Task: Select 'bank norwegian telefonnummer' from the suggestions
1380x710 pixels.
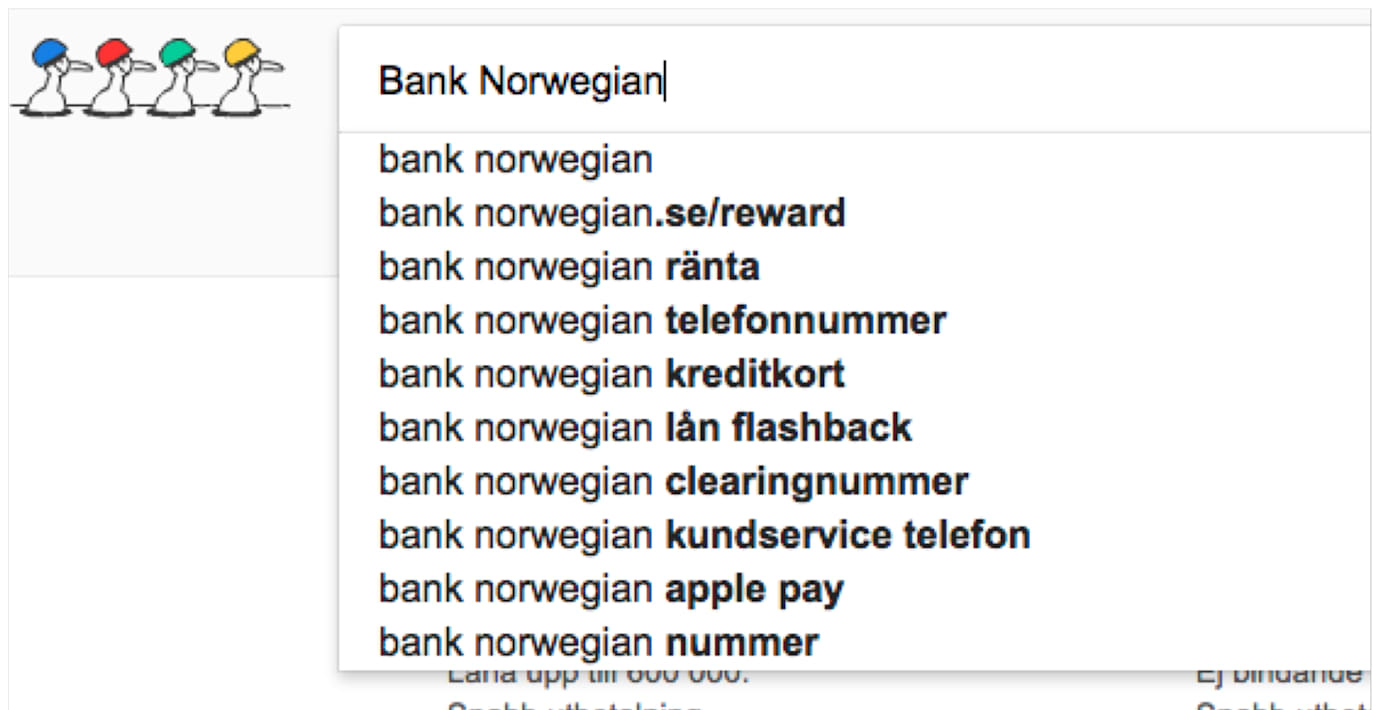Action: [661, 321]
